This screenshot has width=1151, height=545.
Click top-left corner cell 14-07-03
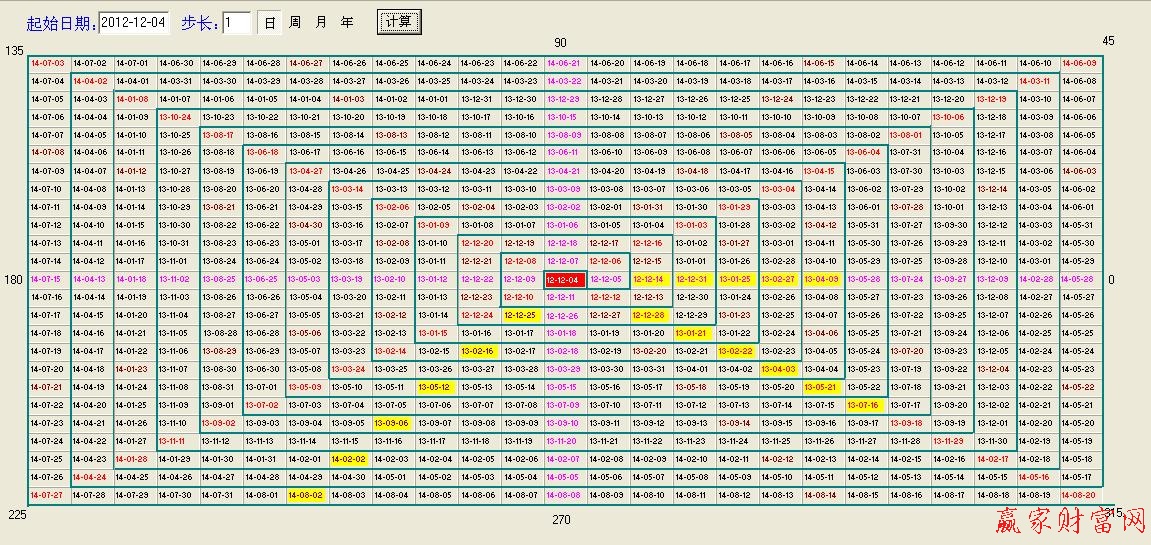(x=48, y=63)
